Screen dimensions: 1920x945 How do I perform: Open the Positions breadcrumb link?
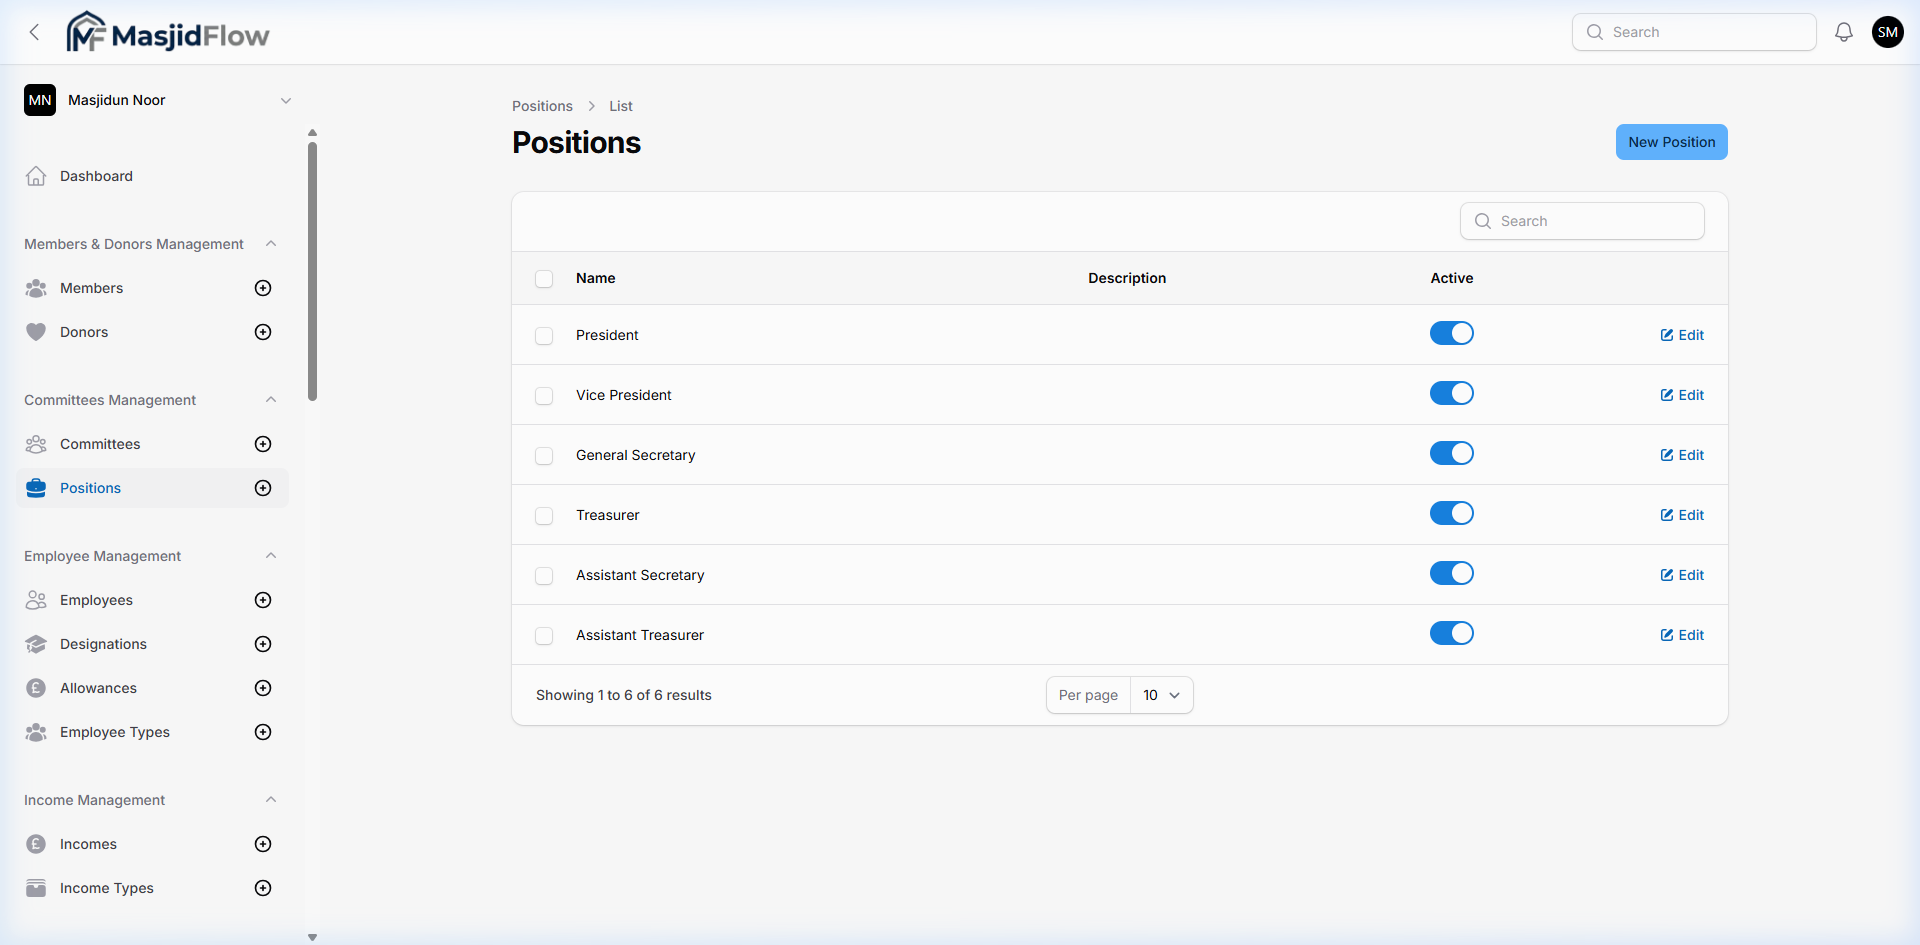pos(541,105)
